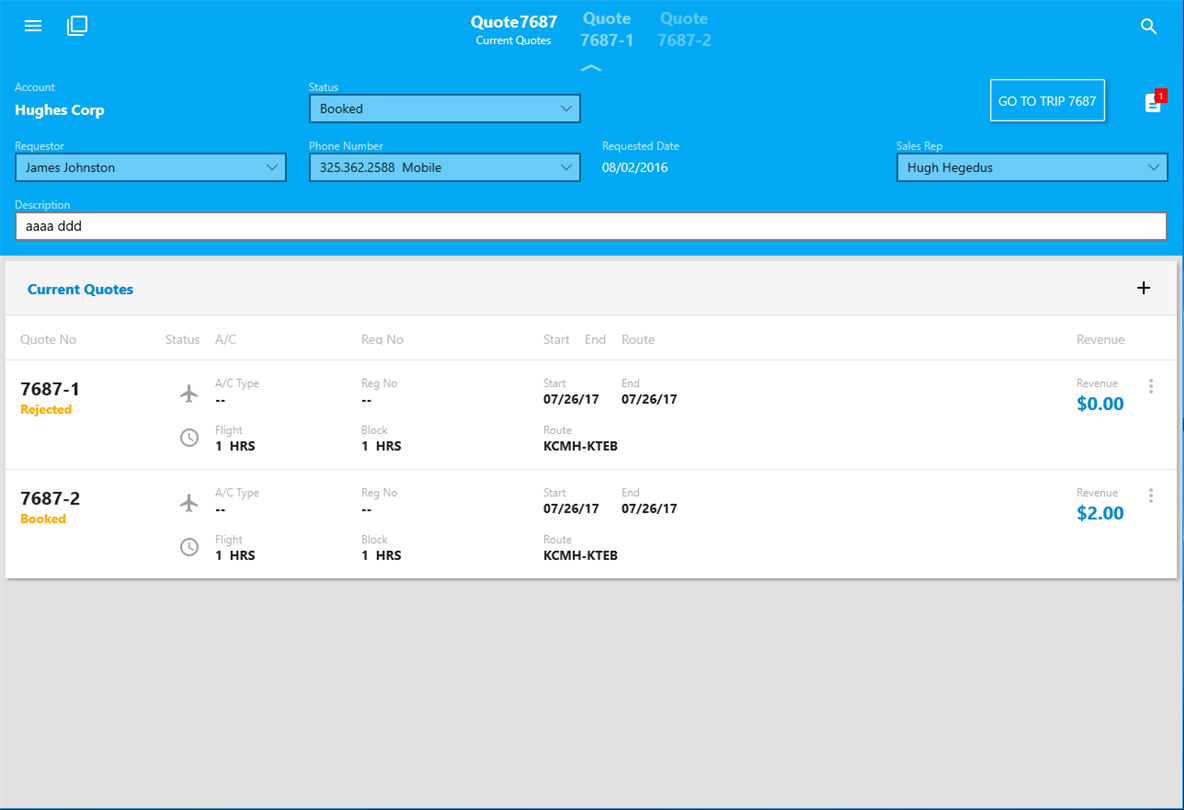Switch to Quote 7687-2 tab
Screen dimensions: 1184x810
point(684,29)
